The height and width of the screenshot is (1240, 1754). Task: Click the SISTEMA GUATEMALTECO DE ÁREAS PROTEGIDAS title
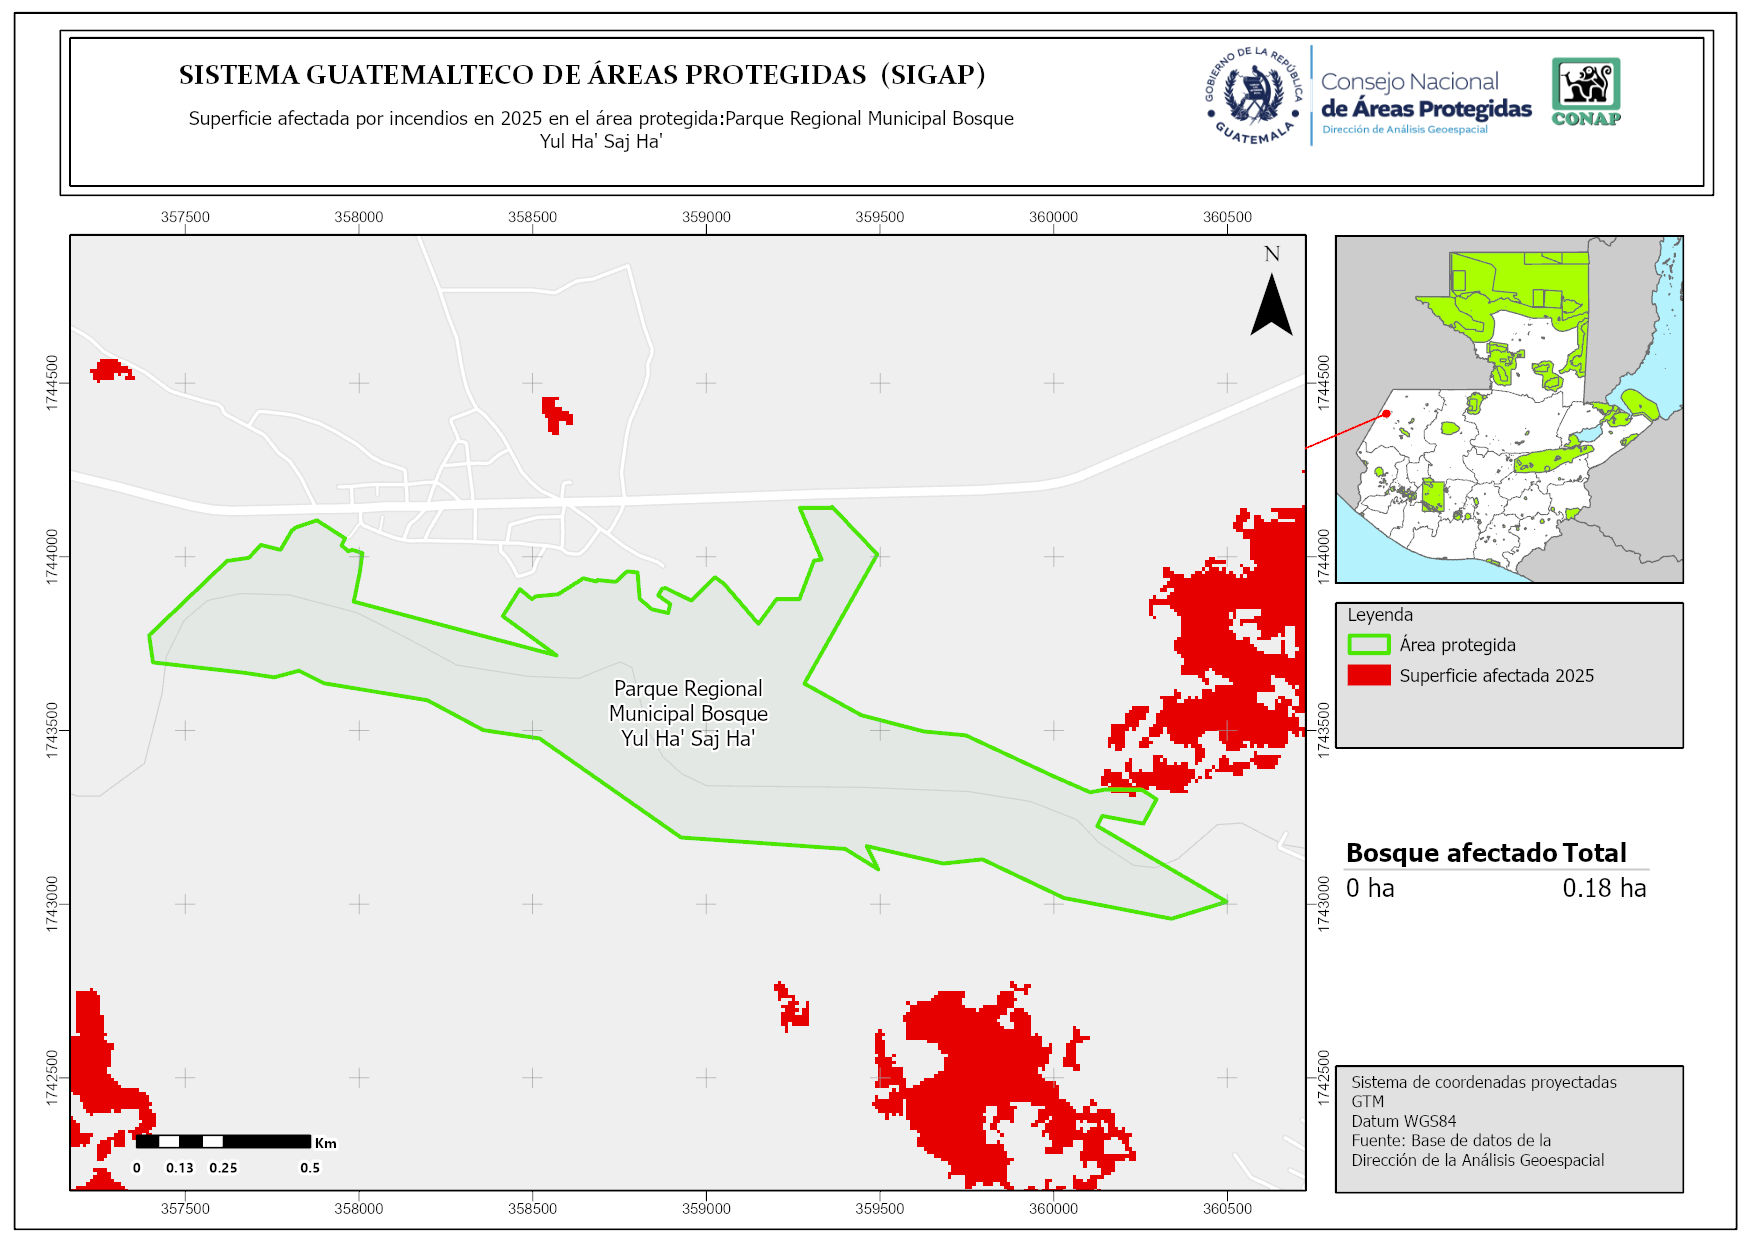click(x=582, y=75)
